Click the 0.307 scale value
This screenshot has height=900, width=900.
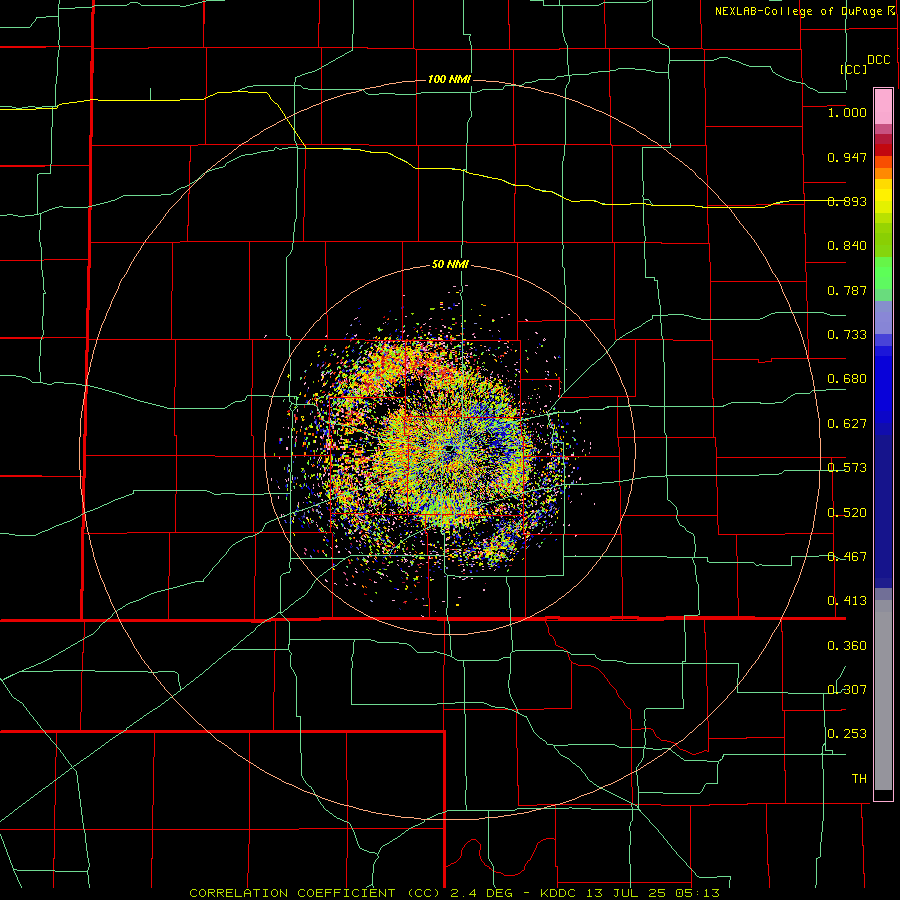pos(847,690)
